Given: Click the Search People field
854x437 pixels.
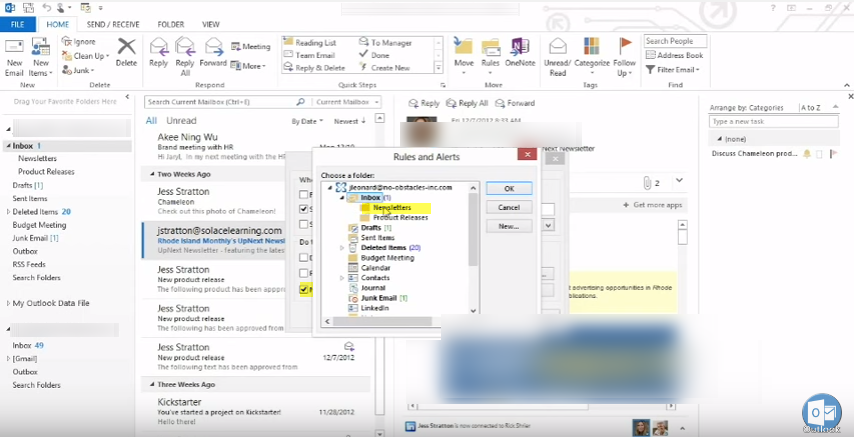Looking at the screenshot, I should [675, 41].
